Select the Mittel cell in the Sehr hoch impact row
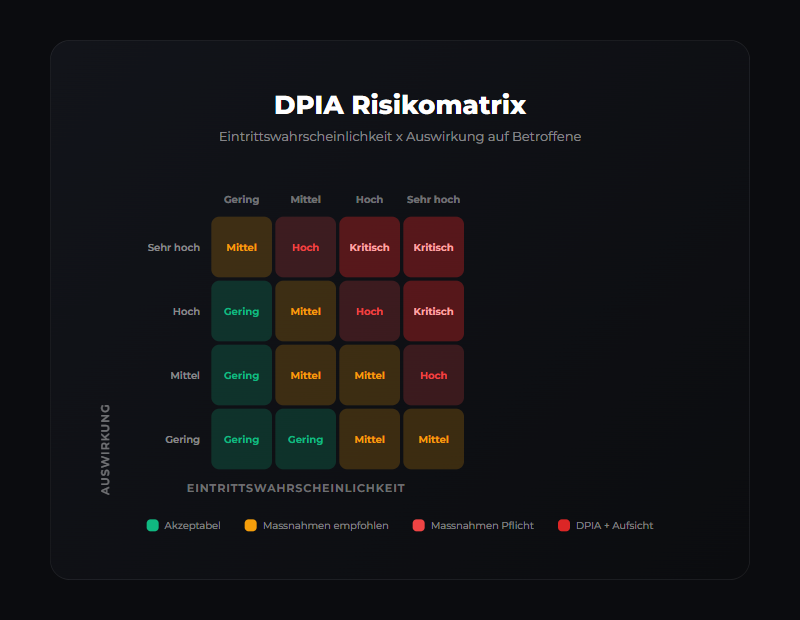Screen dimensions: 800x620 click(x=241, y=247)
